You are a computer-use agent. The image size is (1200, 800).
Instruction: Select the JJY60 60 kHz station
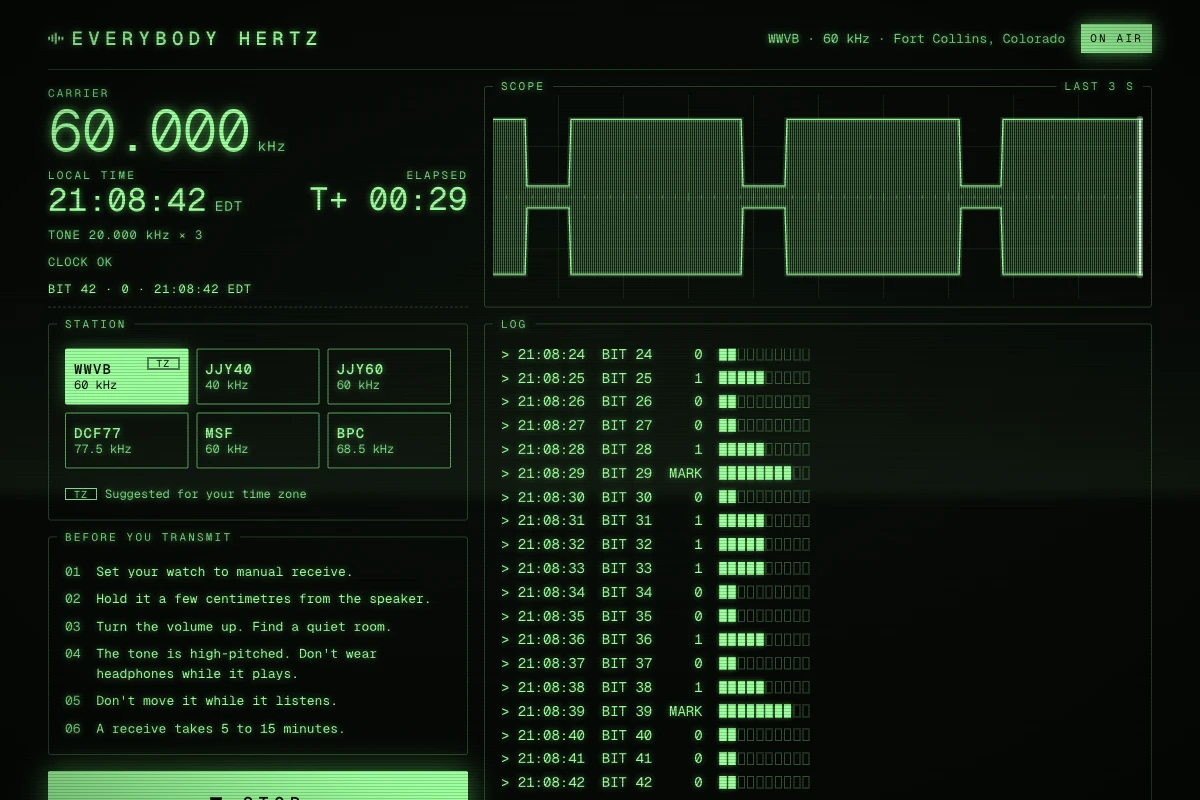(x=389, y=377)
